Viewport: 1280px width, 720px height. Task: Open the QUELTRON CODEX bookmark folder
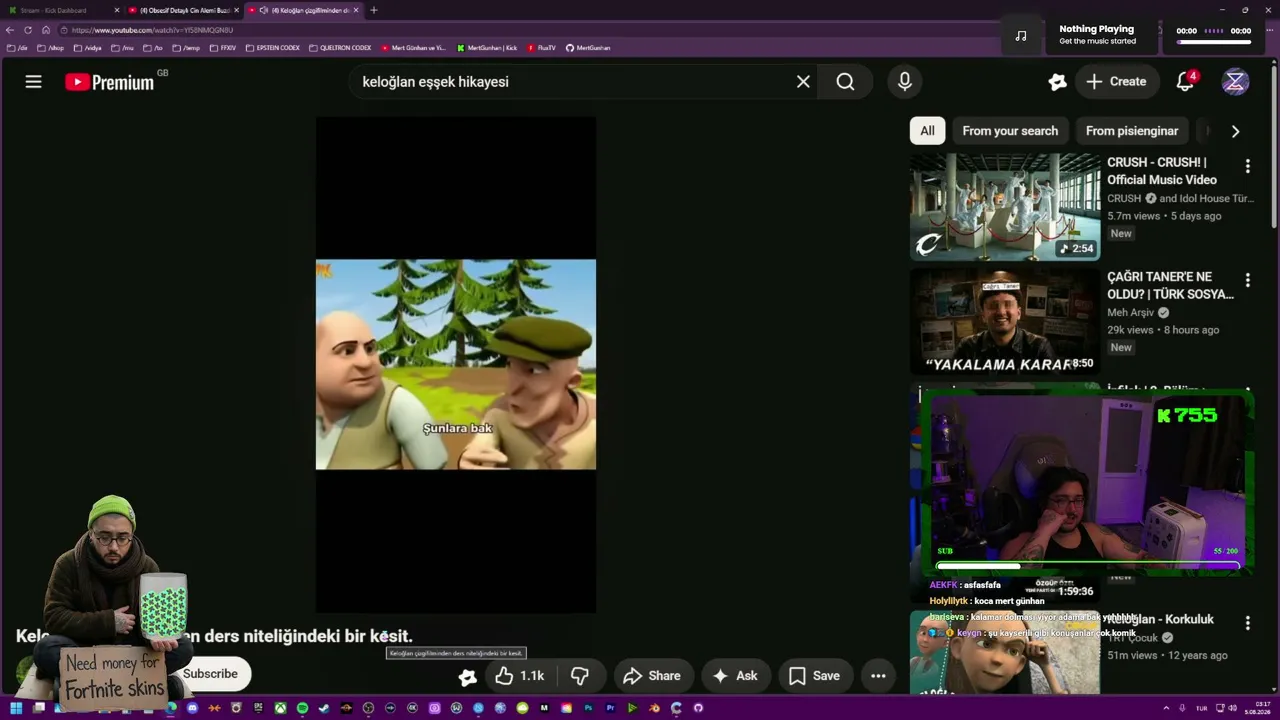340,48
